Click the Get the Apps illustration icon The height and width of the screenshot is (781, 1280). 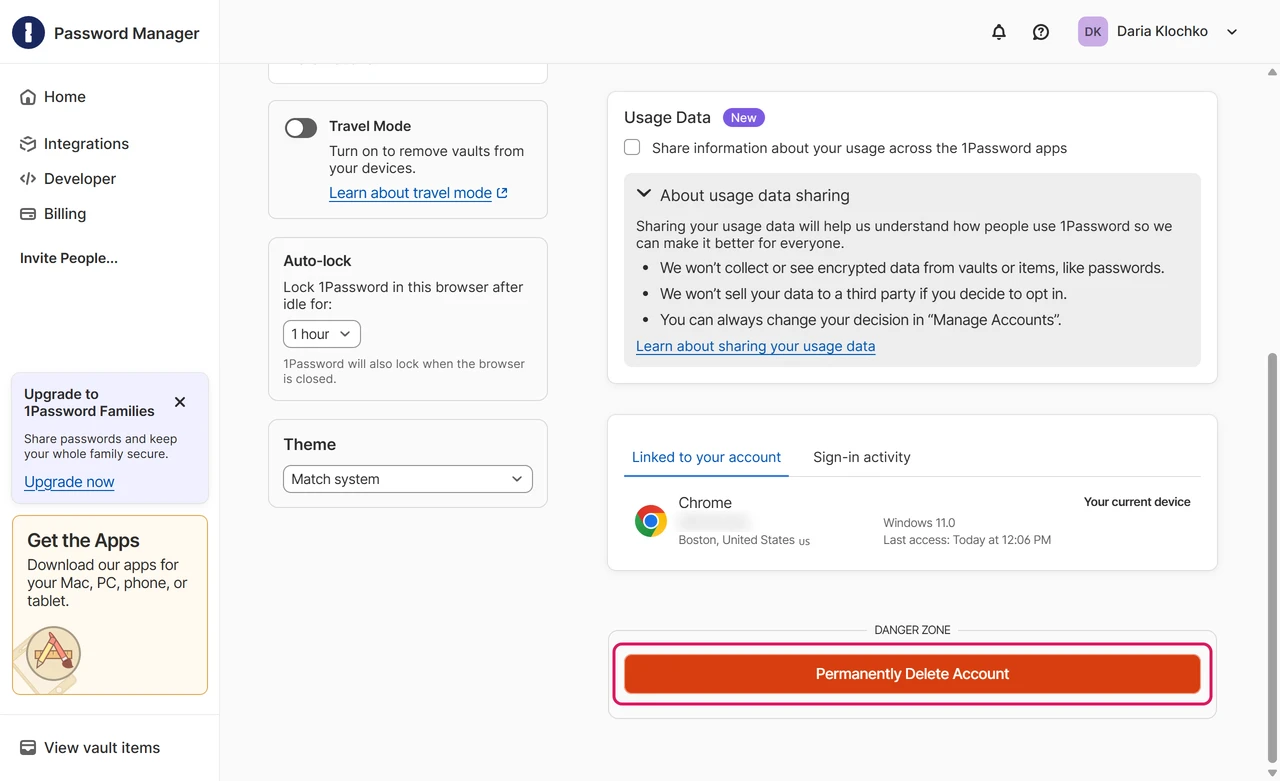53,654
